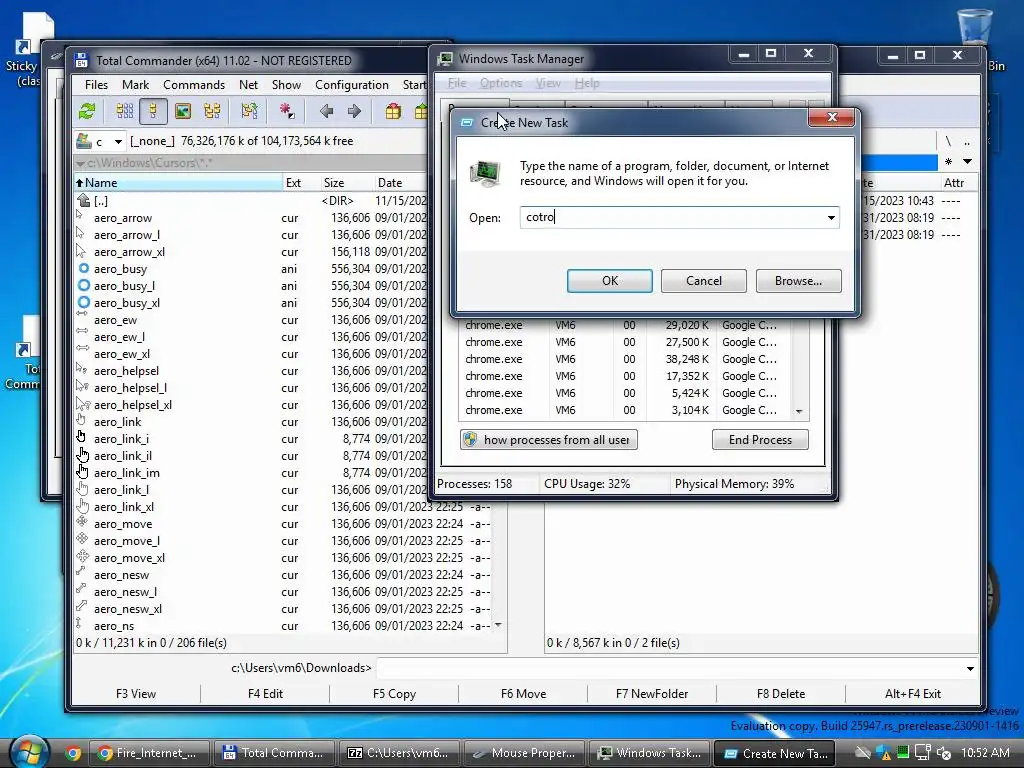Viewport: 1024px width, 768px height.
Task: Switch to the Mouse Properties taskbar button
Action: tap(524, 753)
